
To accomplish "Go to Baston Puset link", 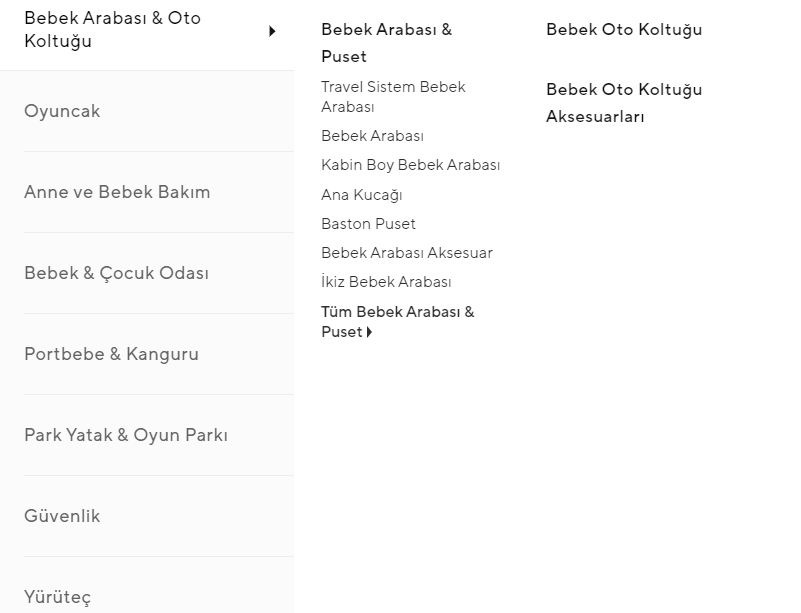I will tap(368, 224).
